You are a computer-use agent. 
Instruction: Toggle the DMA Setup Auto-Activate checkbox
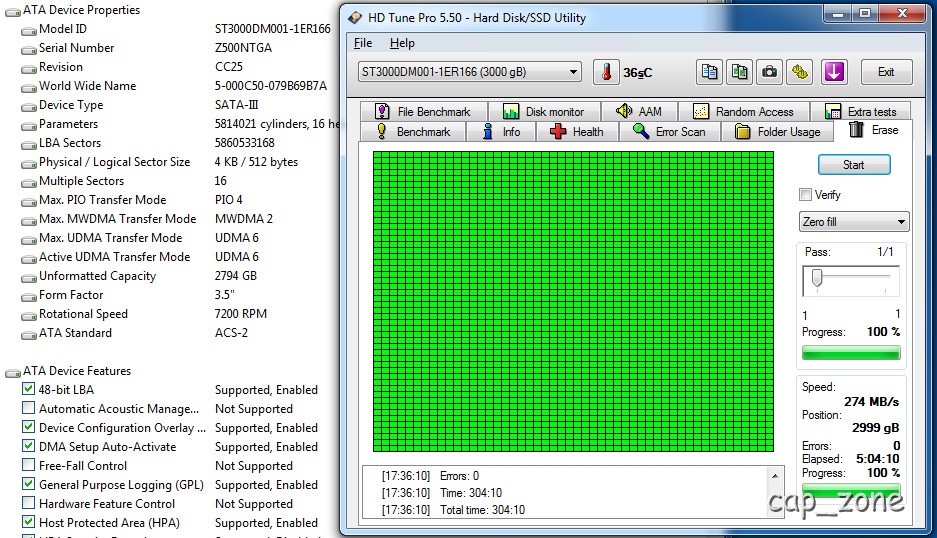coord(28,446)
